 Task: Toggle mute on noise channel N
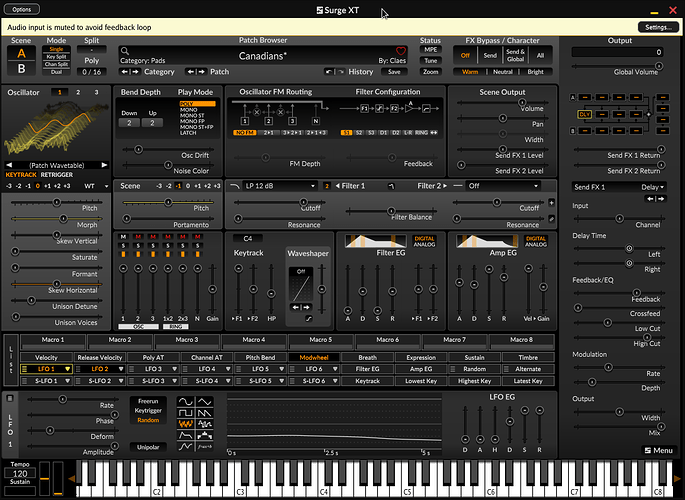tap(197, 237)
